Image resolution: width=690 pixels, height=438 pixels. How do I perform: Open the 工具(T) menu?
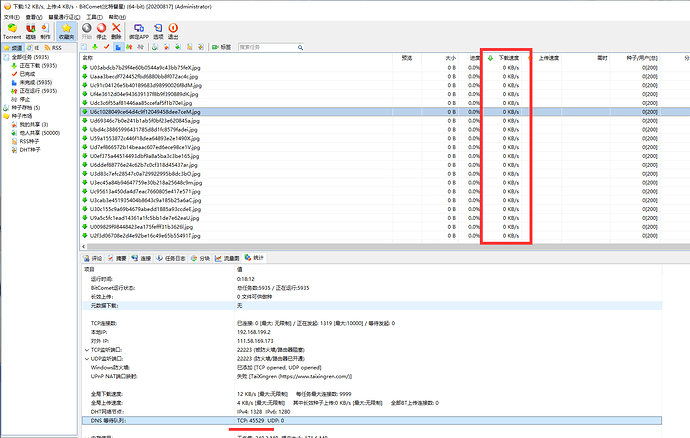click(94, 17)
